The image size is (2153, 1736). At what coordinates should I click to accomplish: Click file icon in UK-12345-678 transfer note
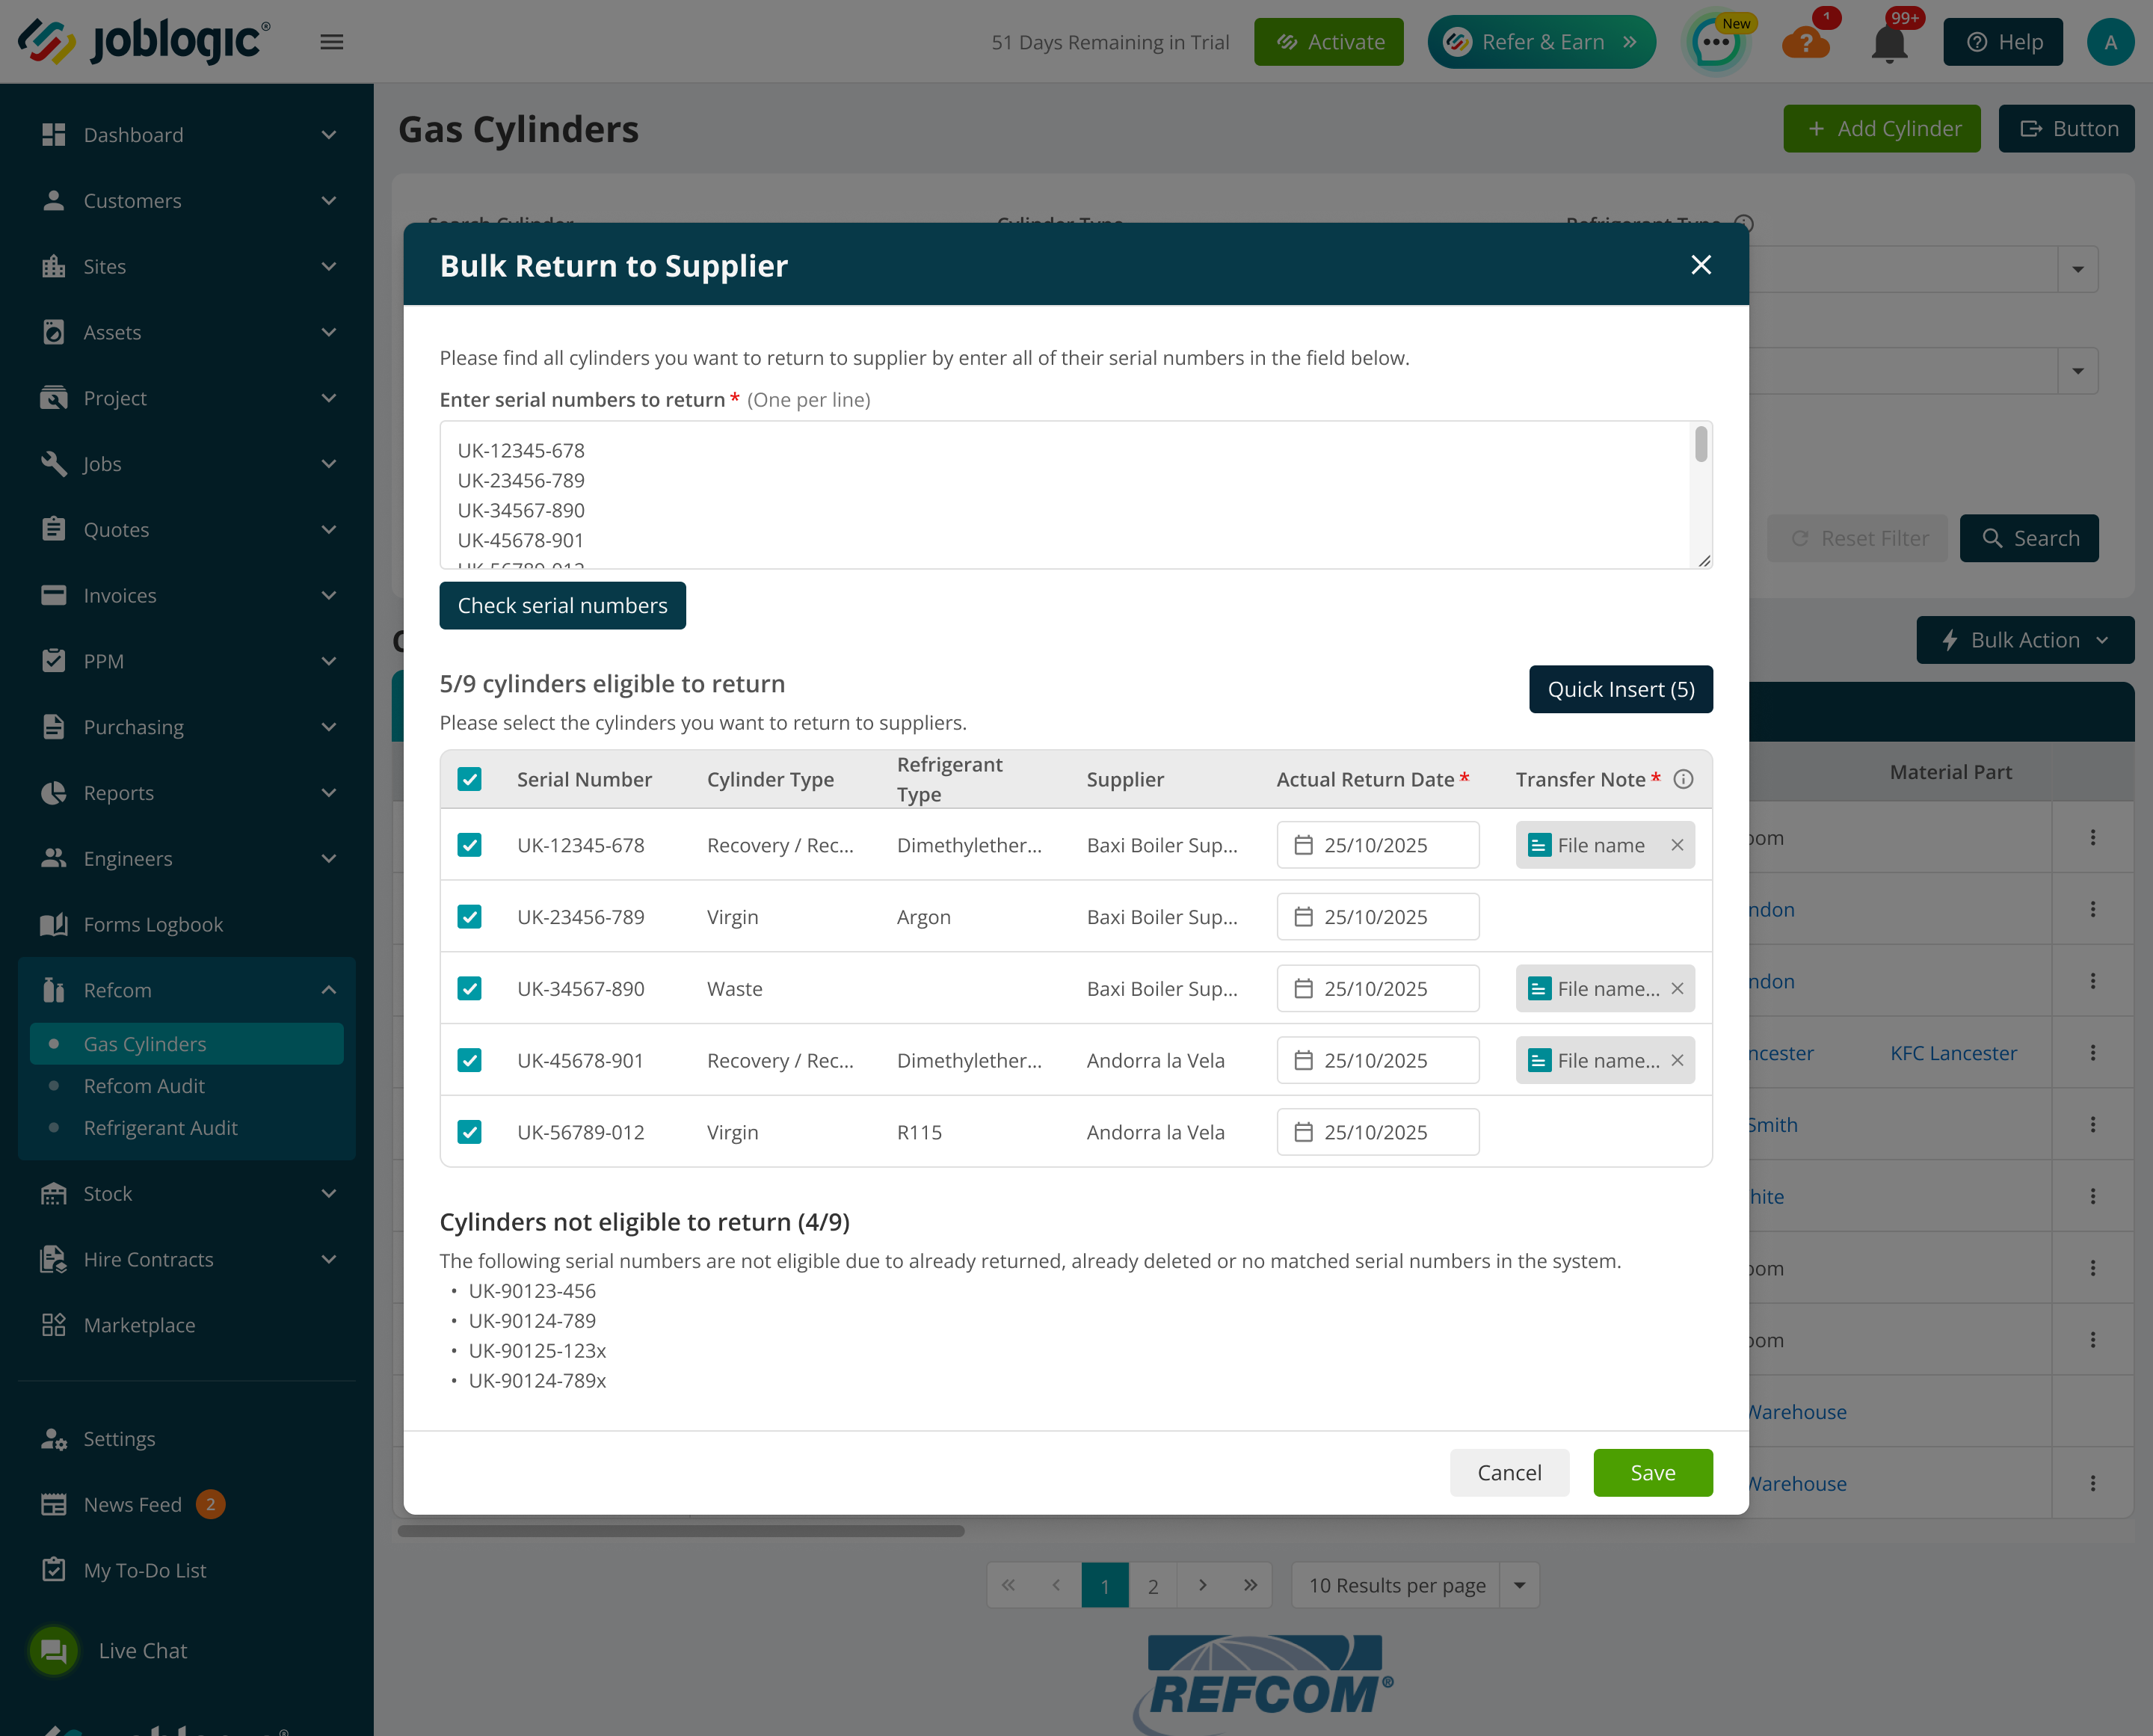1539,846
